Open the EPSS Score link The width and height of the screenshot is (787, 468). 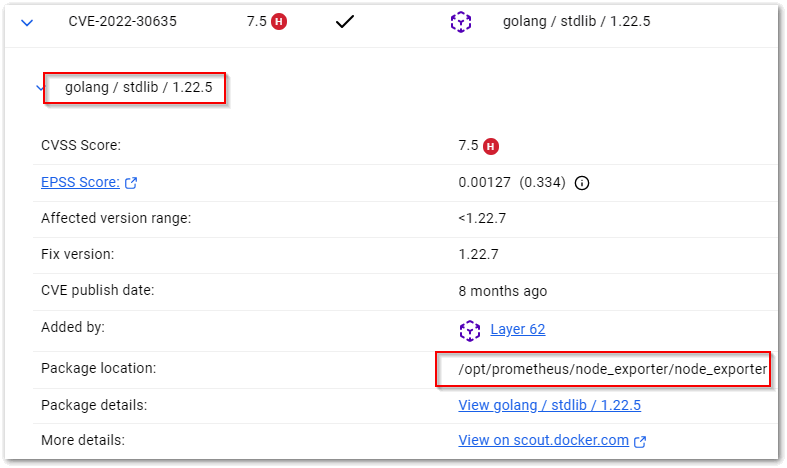[80, 182]
